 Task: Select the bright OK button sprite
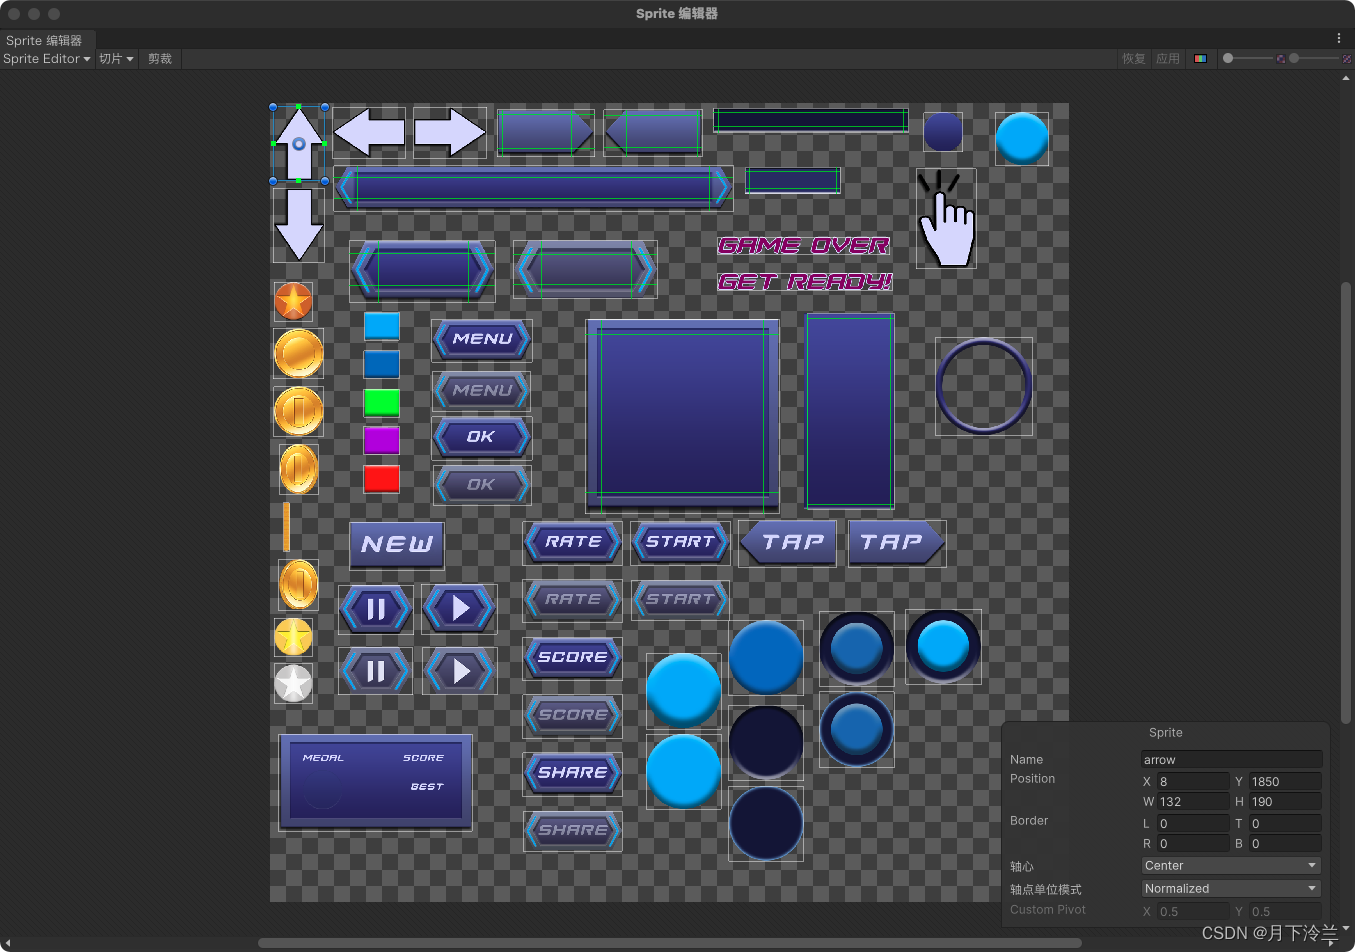coord(482,438)
